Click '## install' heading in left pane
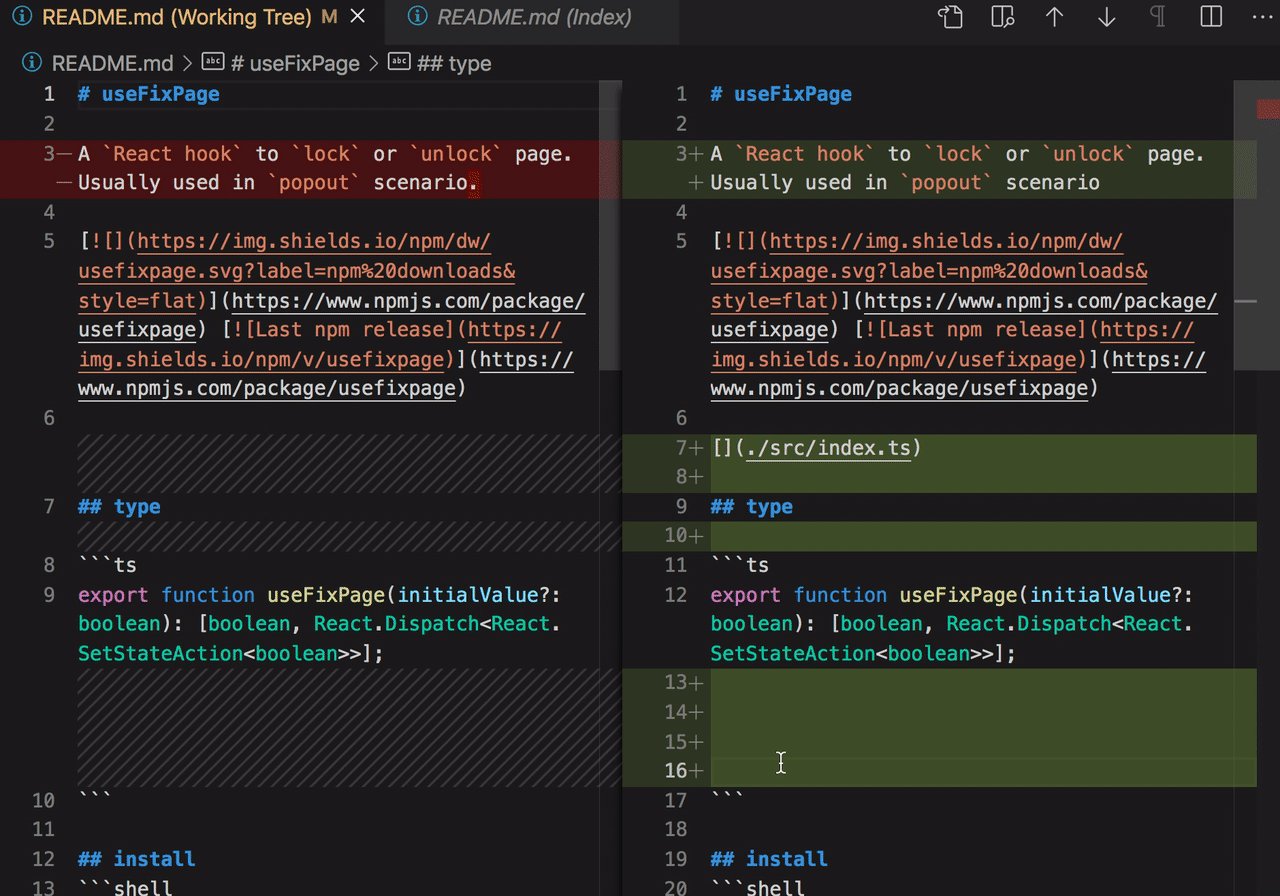The width and height of the screenshot is (1280, 896). tap(137, 859)
